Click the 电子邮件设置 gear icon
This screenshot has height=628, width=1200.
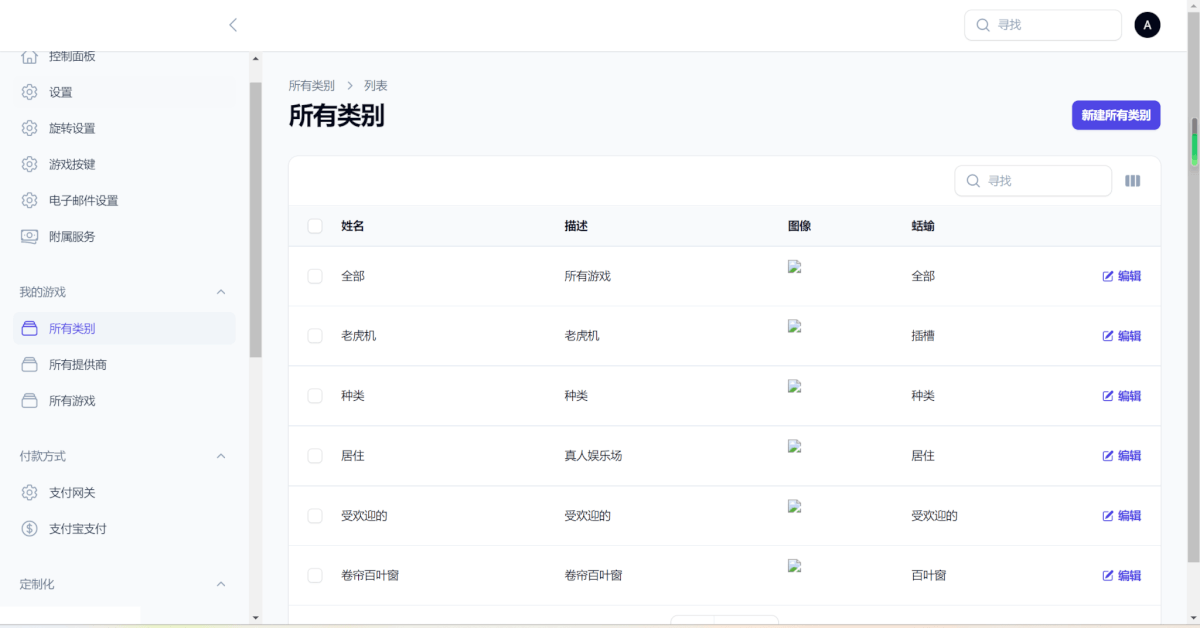click(30, 200)
